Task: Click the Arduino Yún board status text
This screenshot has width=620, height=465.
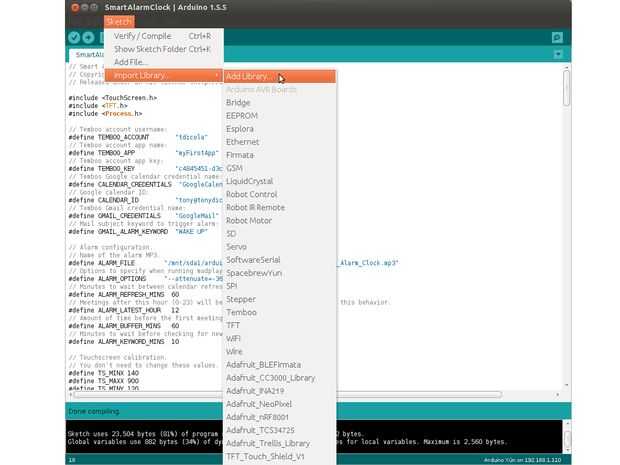Action: (522, 460)
